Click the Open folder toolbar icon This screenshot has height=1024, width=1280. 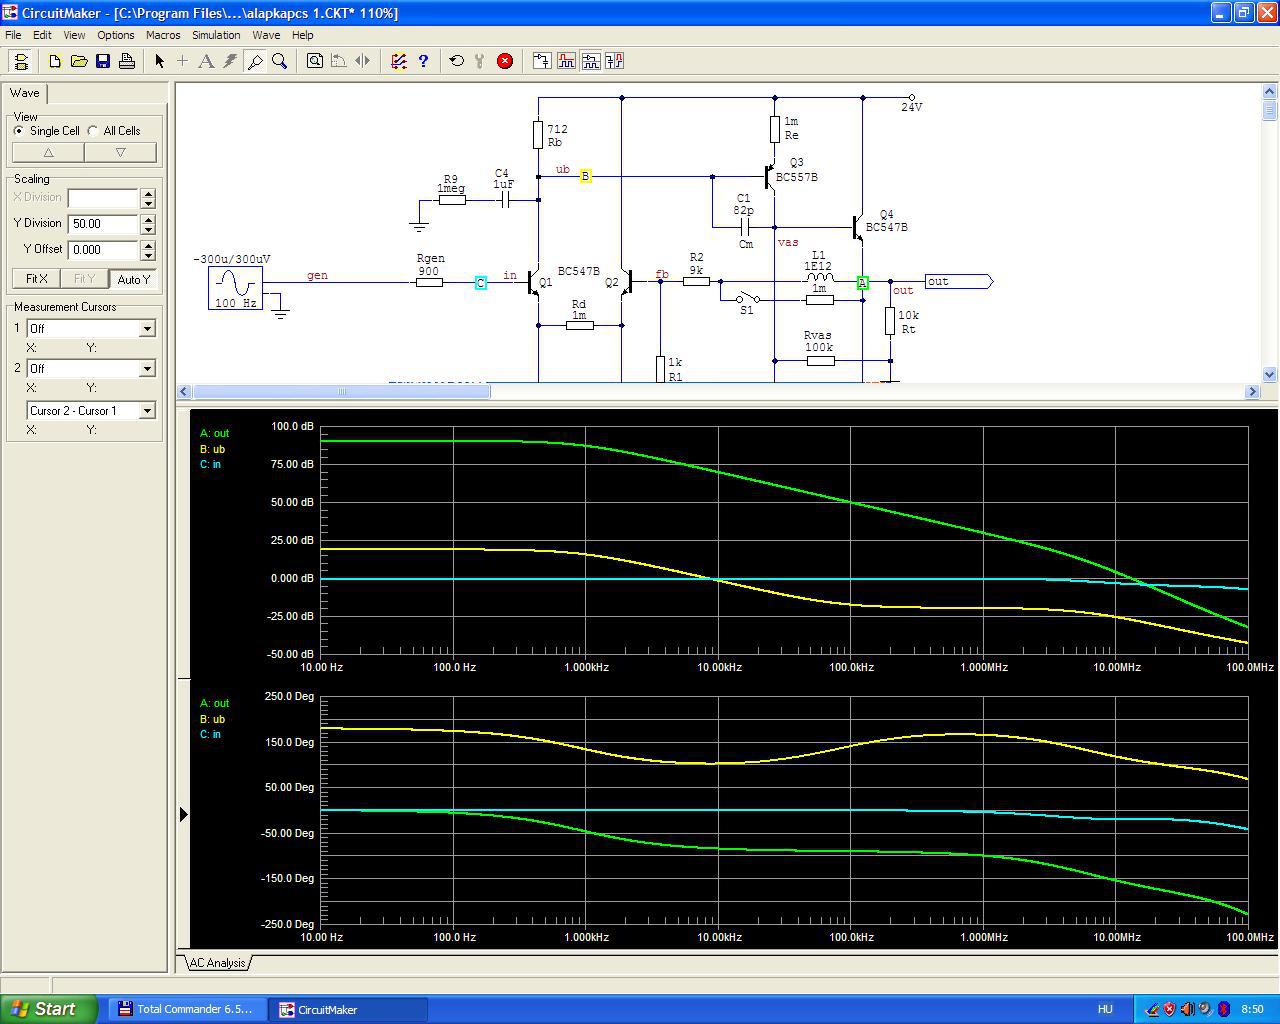pos(79,61)
